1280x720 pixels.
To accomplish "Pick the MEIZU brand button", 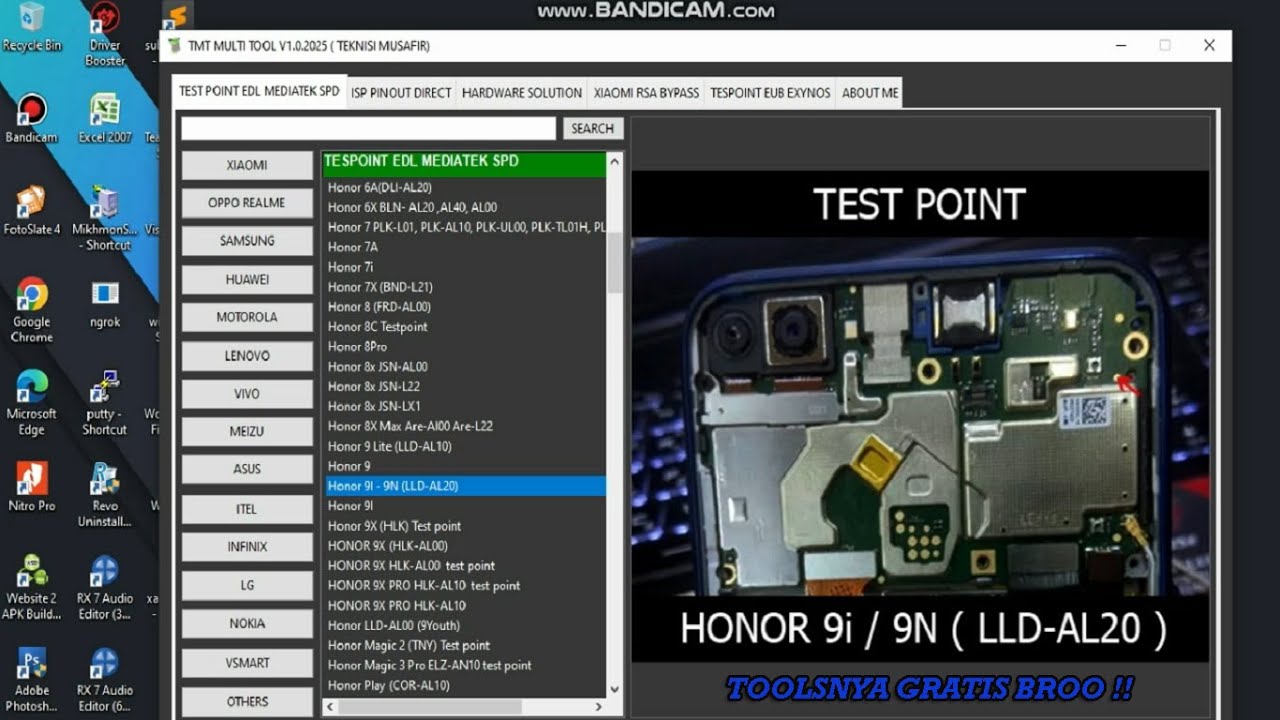I will pyautogui.click(x=247, y=432).
